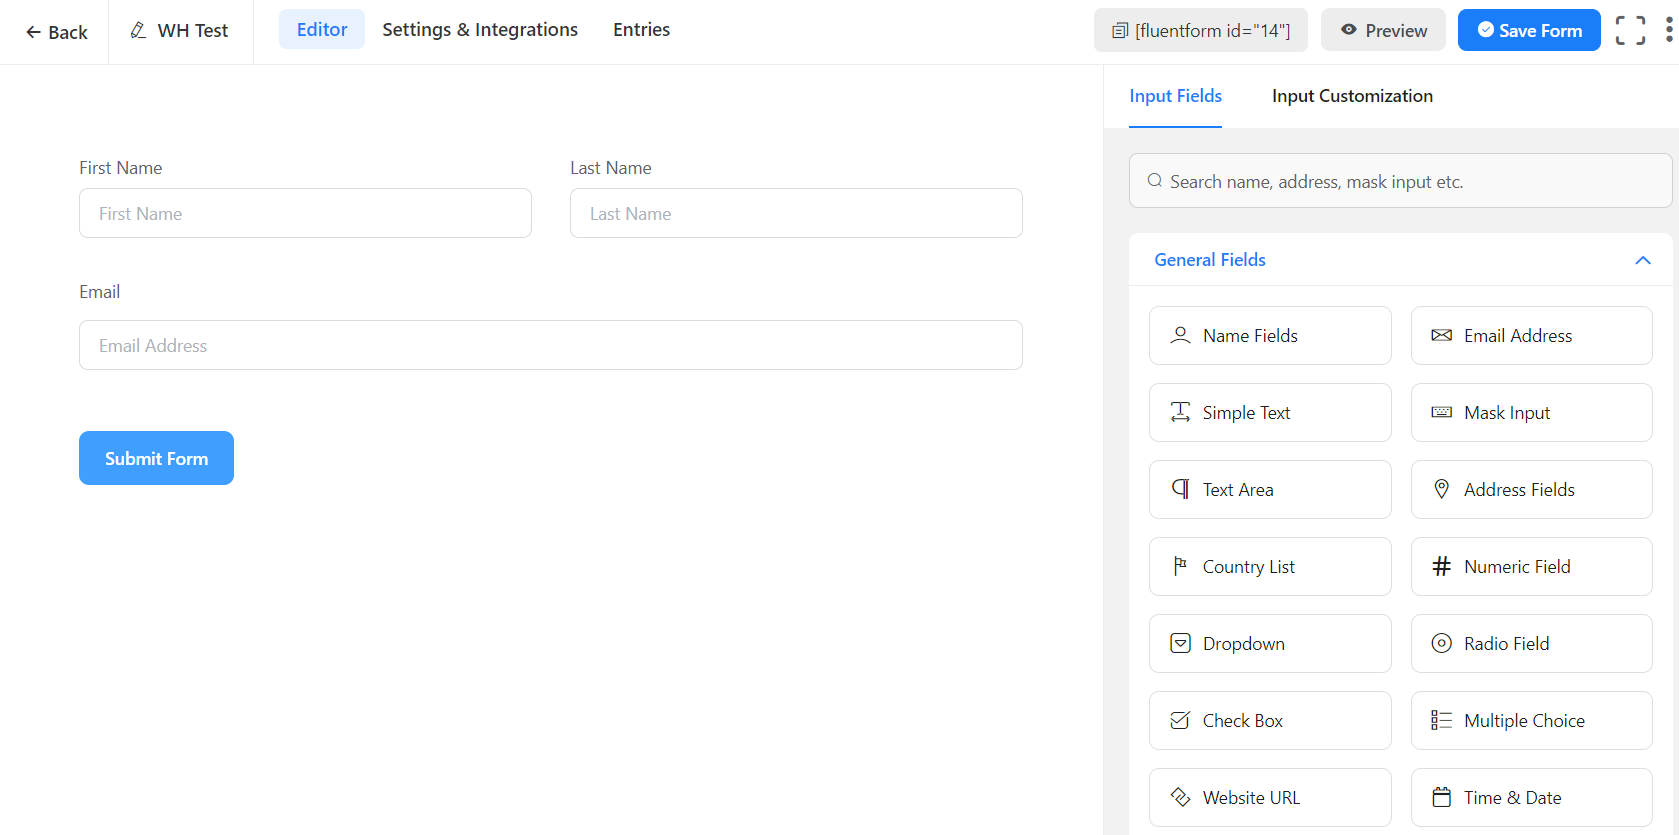Add a Name Fields element
The image size is (1679, 835).
coord(1269,336)
